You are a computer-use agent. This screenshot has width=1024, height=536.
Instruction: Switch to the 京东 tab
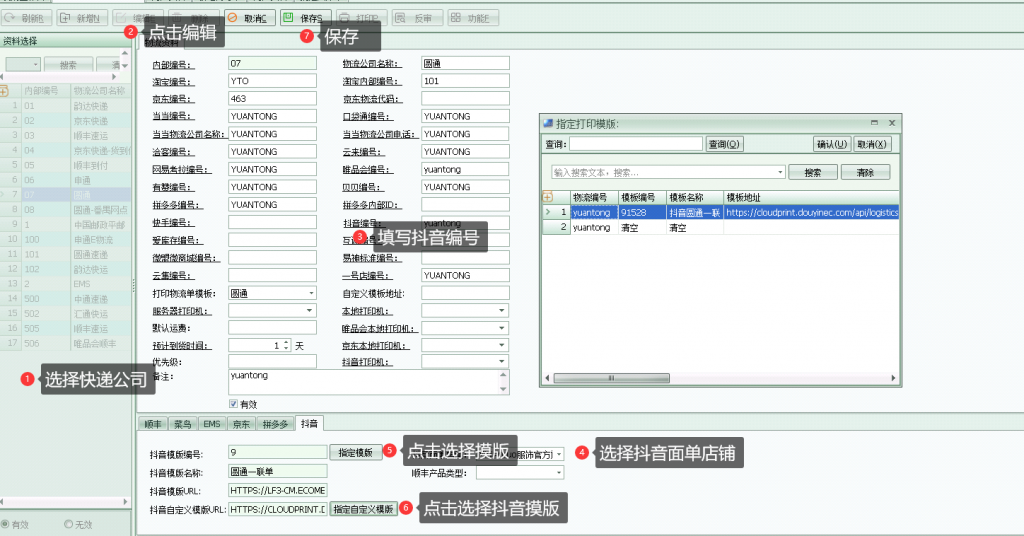pyautogui.click(x=241, y=424)
